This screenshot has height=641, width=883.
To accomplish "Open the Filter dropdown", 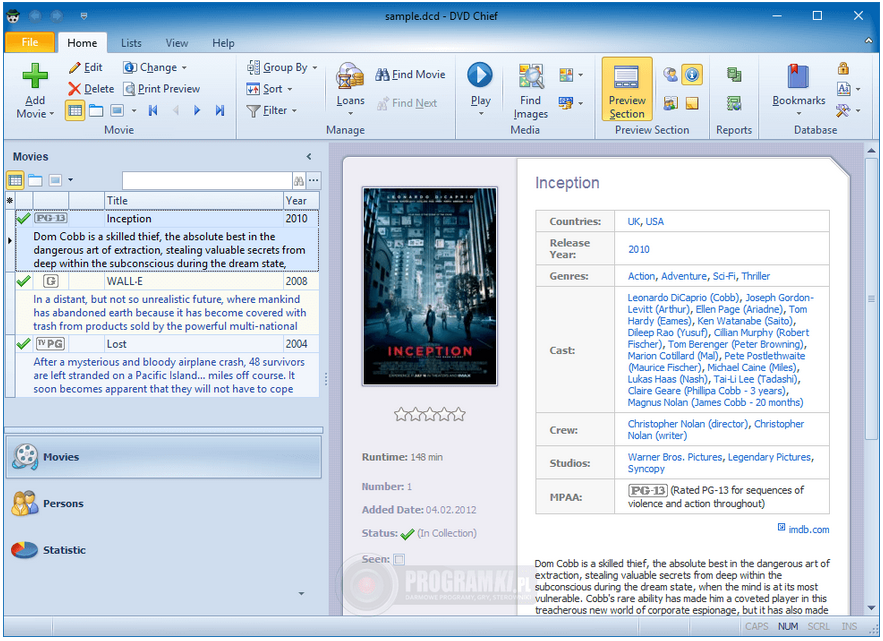I will (x=272, y=110).
